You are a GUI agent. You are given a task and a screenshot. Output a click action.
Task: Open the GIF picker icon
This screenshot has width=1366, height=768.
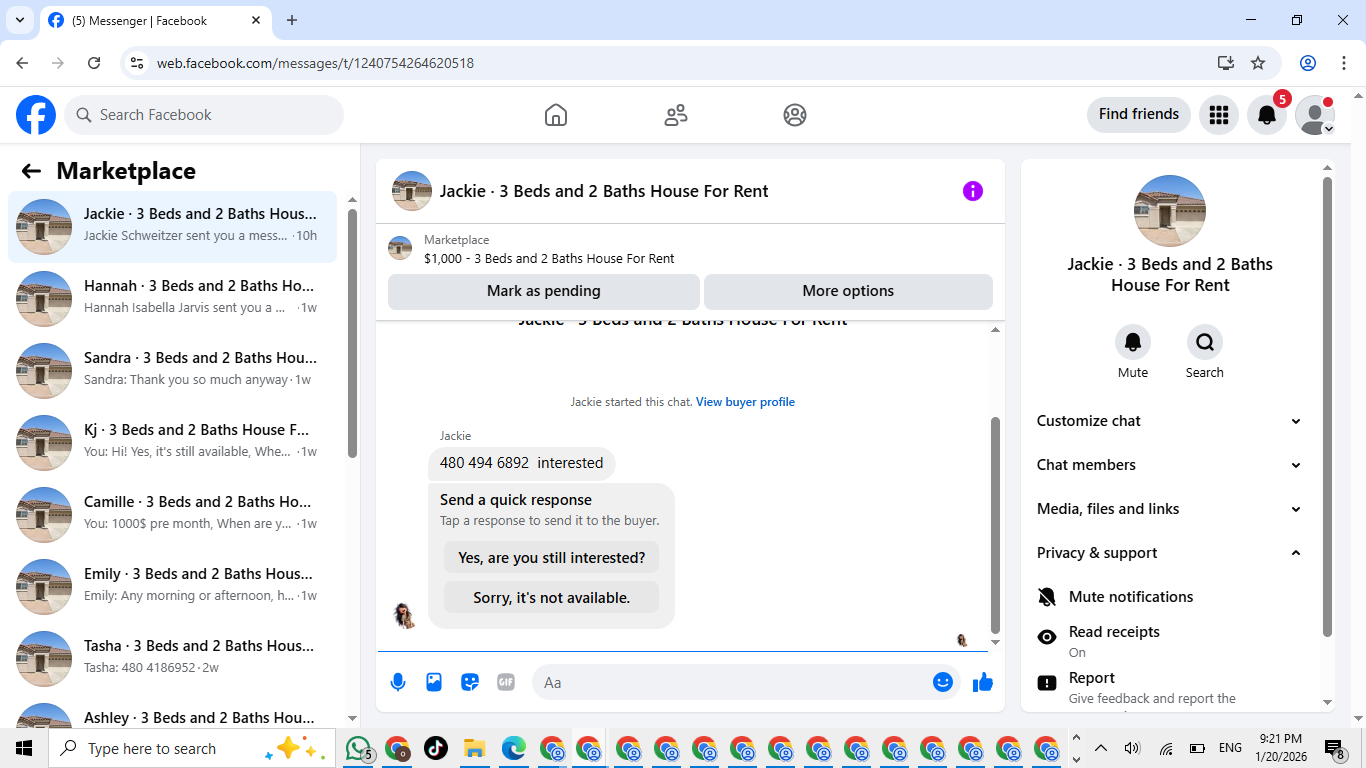[506, 682]
